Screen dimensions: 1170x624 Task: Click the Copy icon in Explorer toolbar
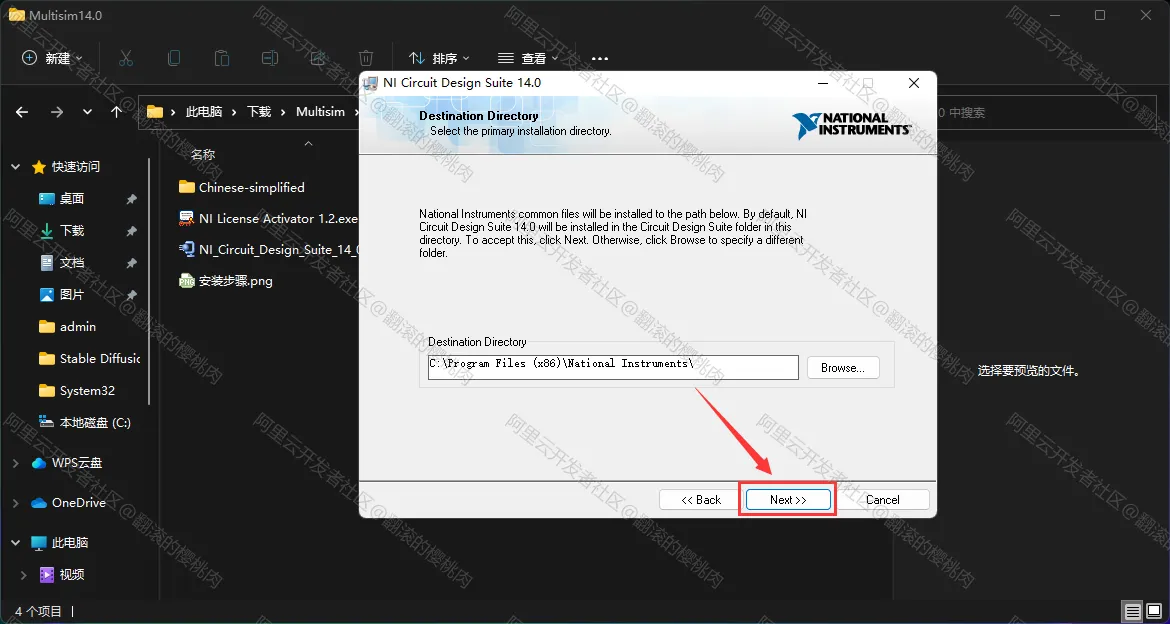[x=174, y=57]
